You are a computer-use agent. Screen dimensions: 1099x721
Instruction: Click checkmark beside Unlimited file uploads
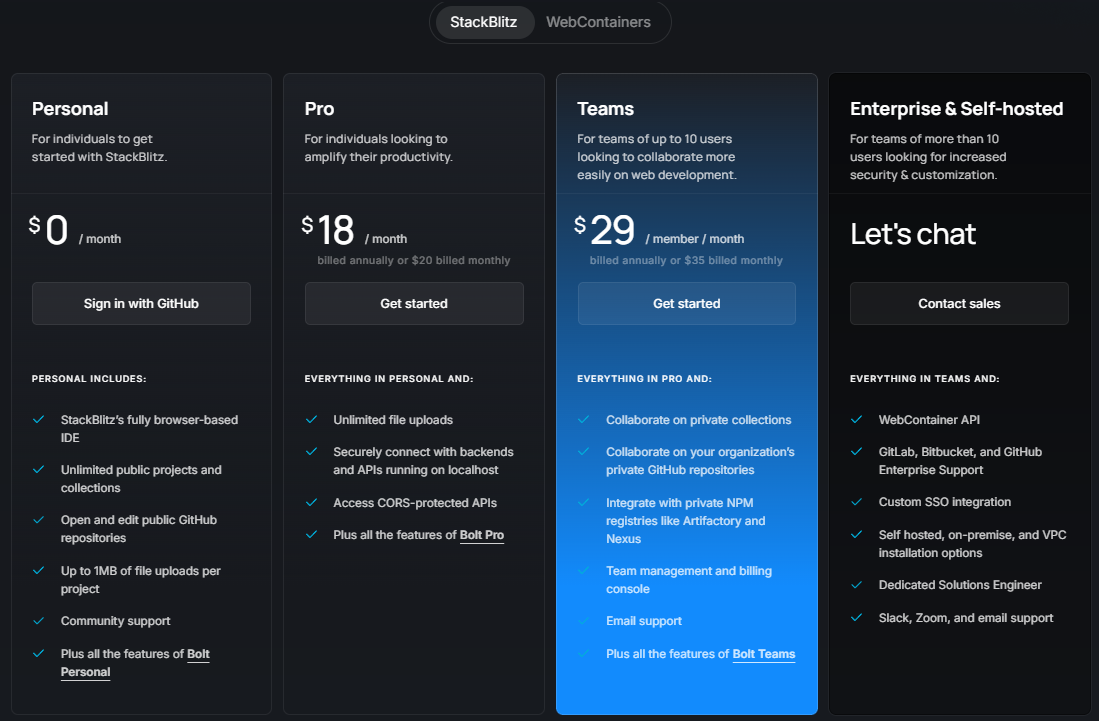311,420
